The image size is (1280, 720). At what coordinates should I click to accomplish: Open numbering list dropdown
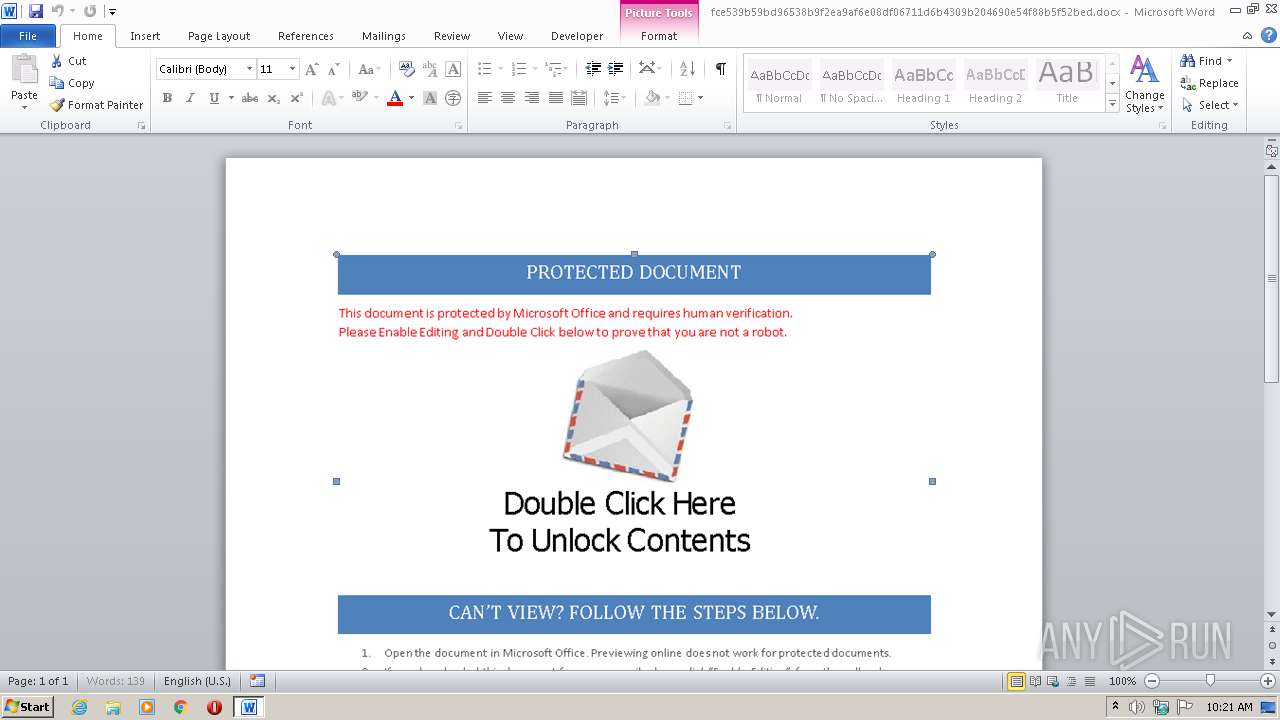tap(535, 69)
